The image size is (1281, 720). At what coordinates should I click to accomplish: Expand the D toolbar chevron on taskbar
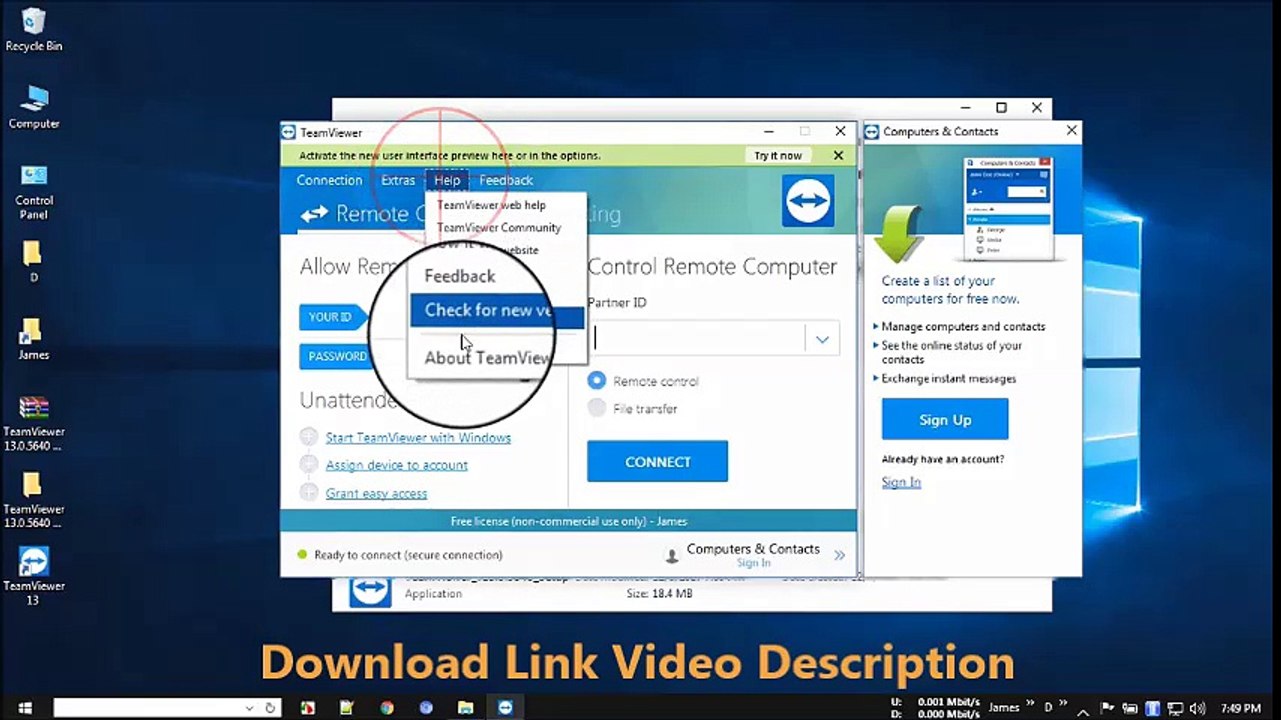click(1063, 705)
